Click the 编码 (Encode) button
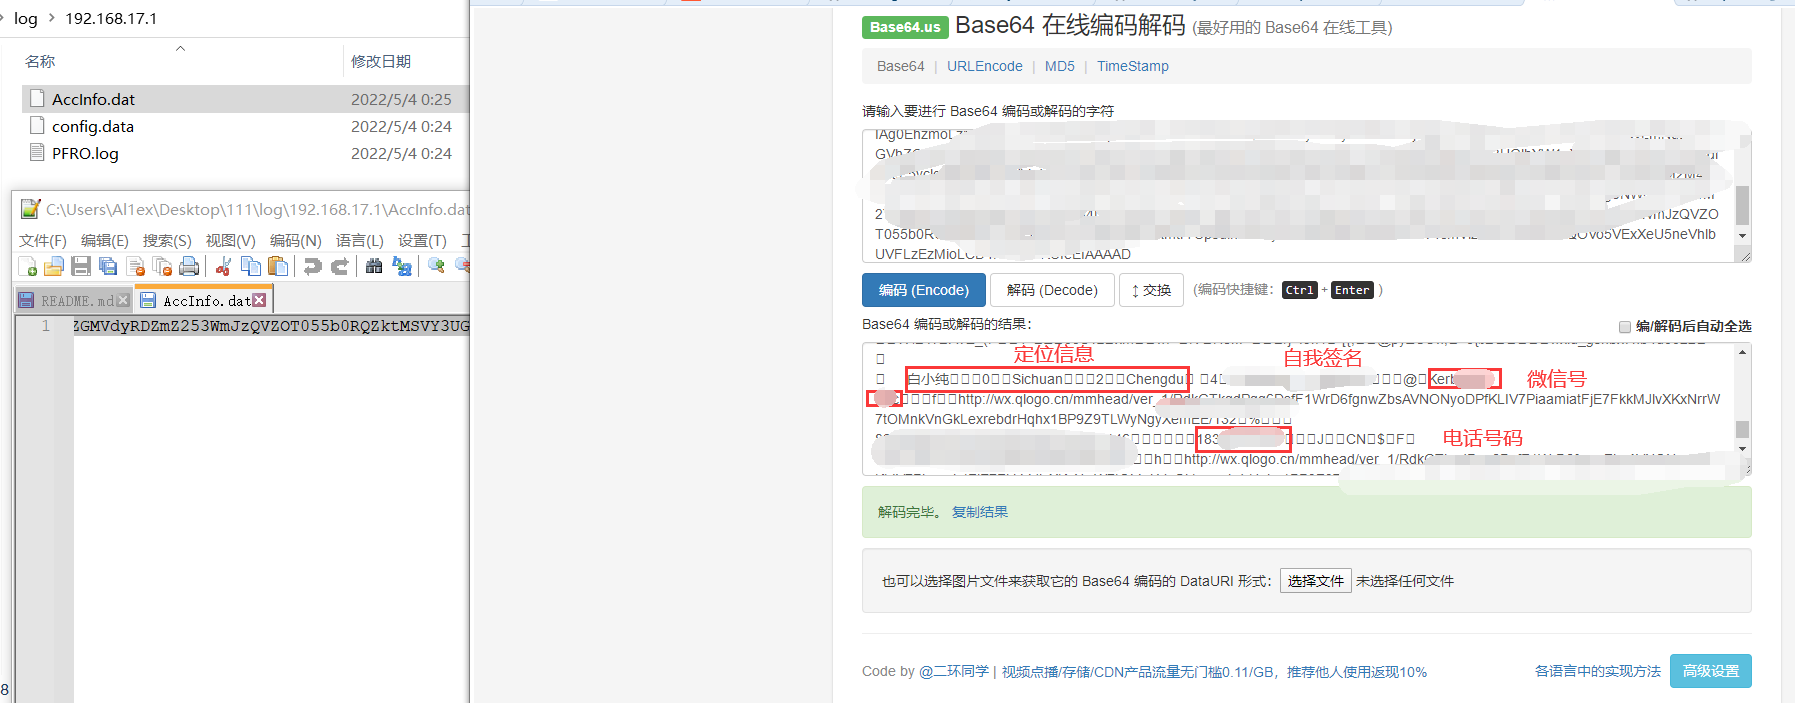Image resolution: width=1795 pixels, height=703 pixels. click(924, 290)
